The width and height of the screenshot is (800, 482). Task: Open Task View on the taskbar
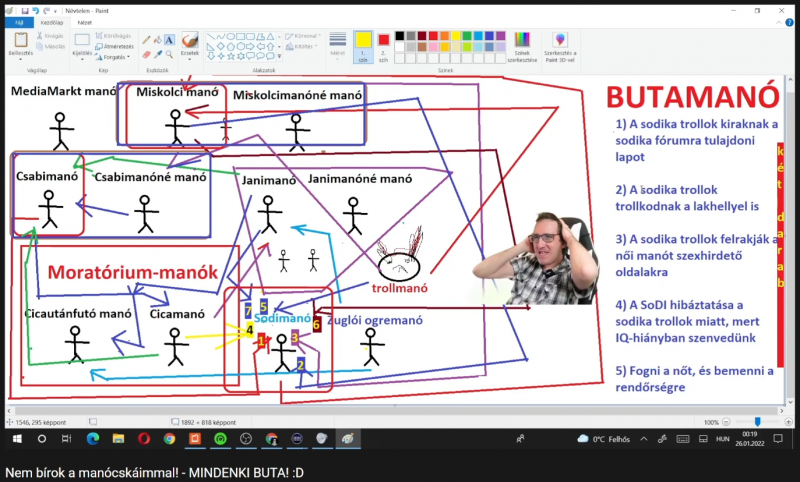click(67, 439)
